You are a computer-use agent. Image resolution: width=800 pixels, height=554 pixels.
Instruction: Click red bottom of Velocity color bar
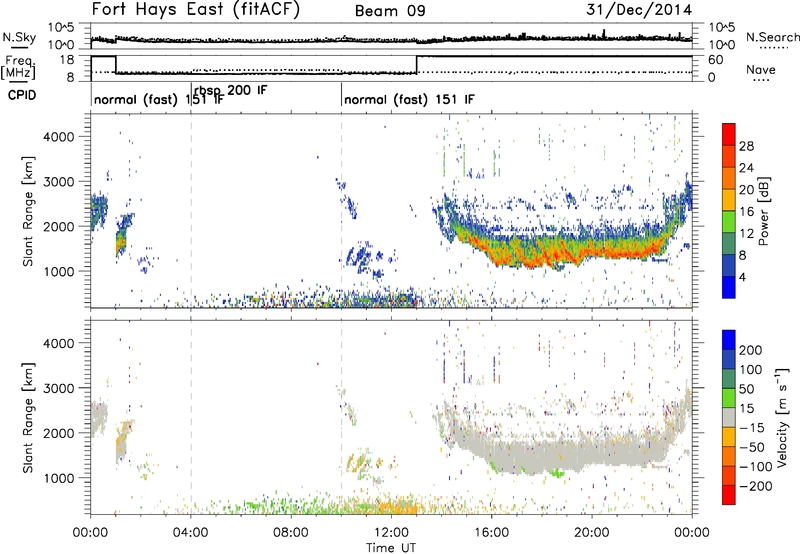[x=729, y=495]
